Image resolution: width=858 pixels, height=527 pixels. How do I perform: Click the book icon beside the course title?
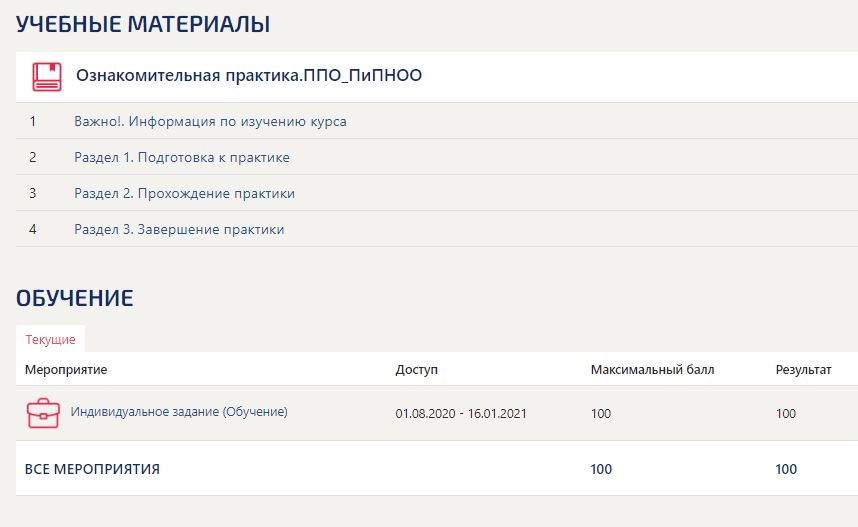[46, 77]
